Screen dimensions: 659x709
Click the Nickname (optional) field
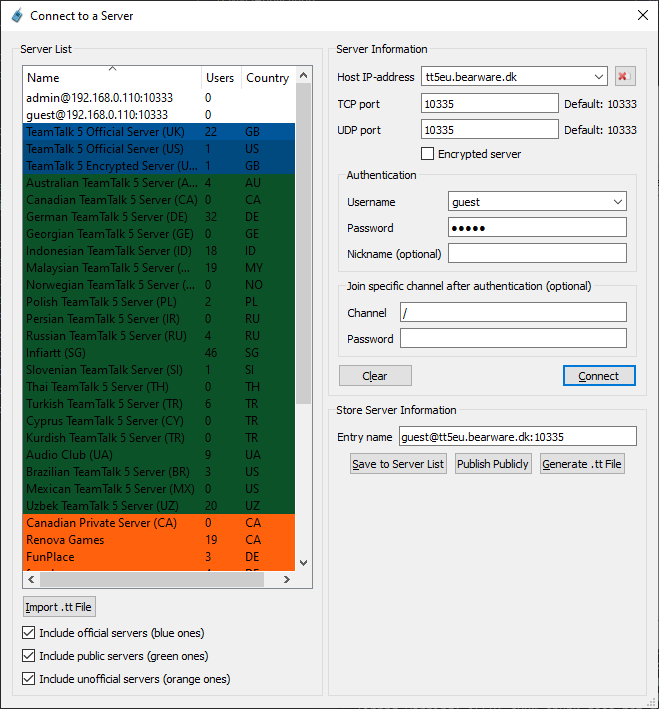click(x=537, y=253)
